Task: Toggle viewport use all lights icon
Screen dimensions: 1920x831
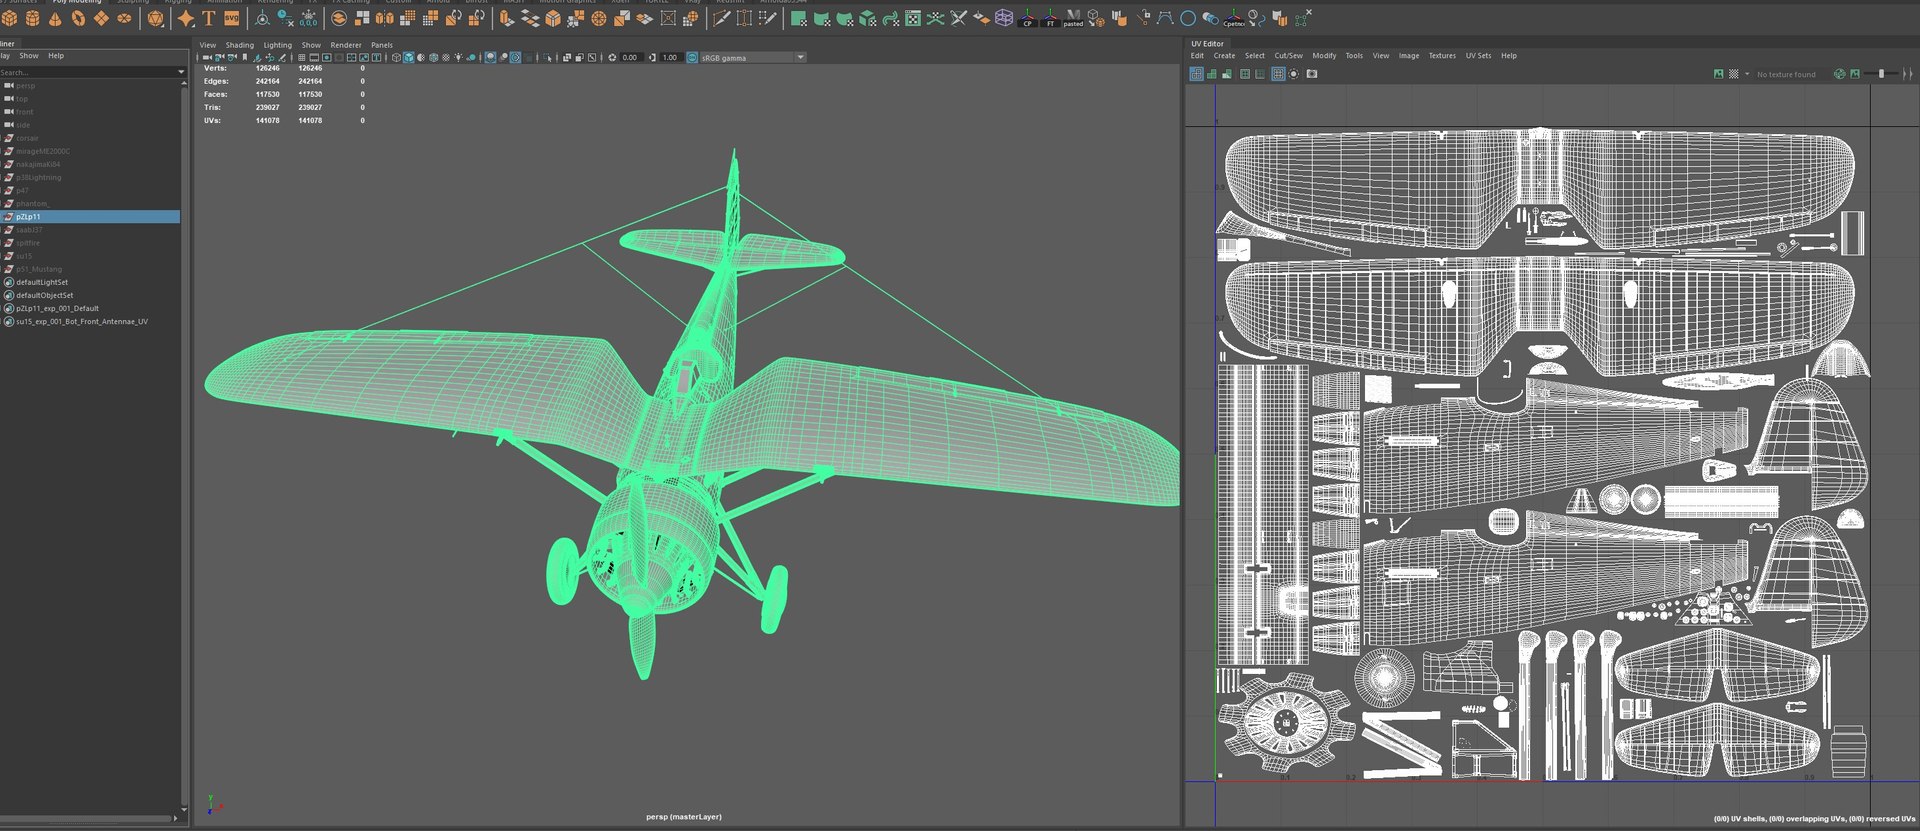Action: 458,57
